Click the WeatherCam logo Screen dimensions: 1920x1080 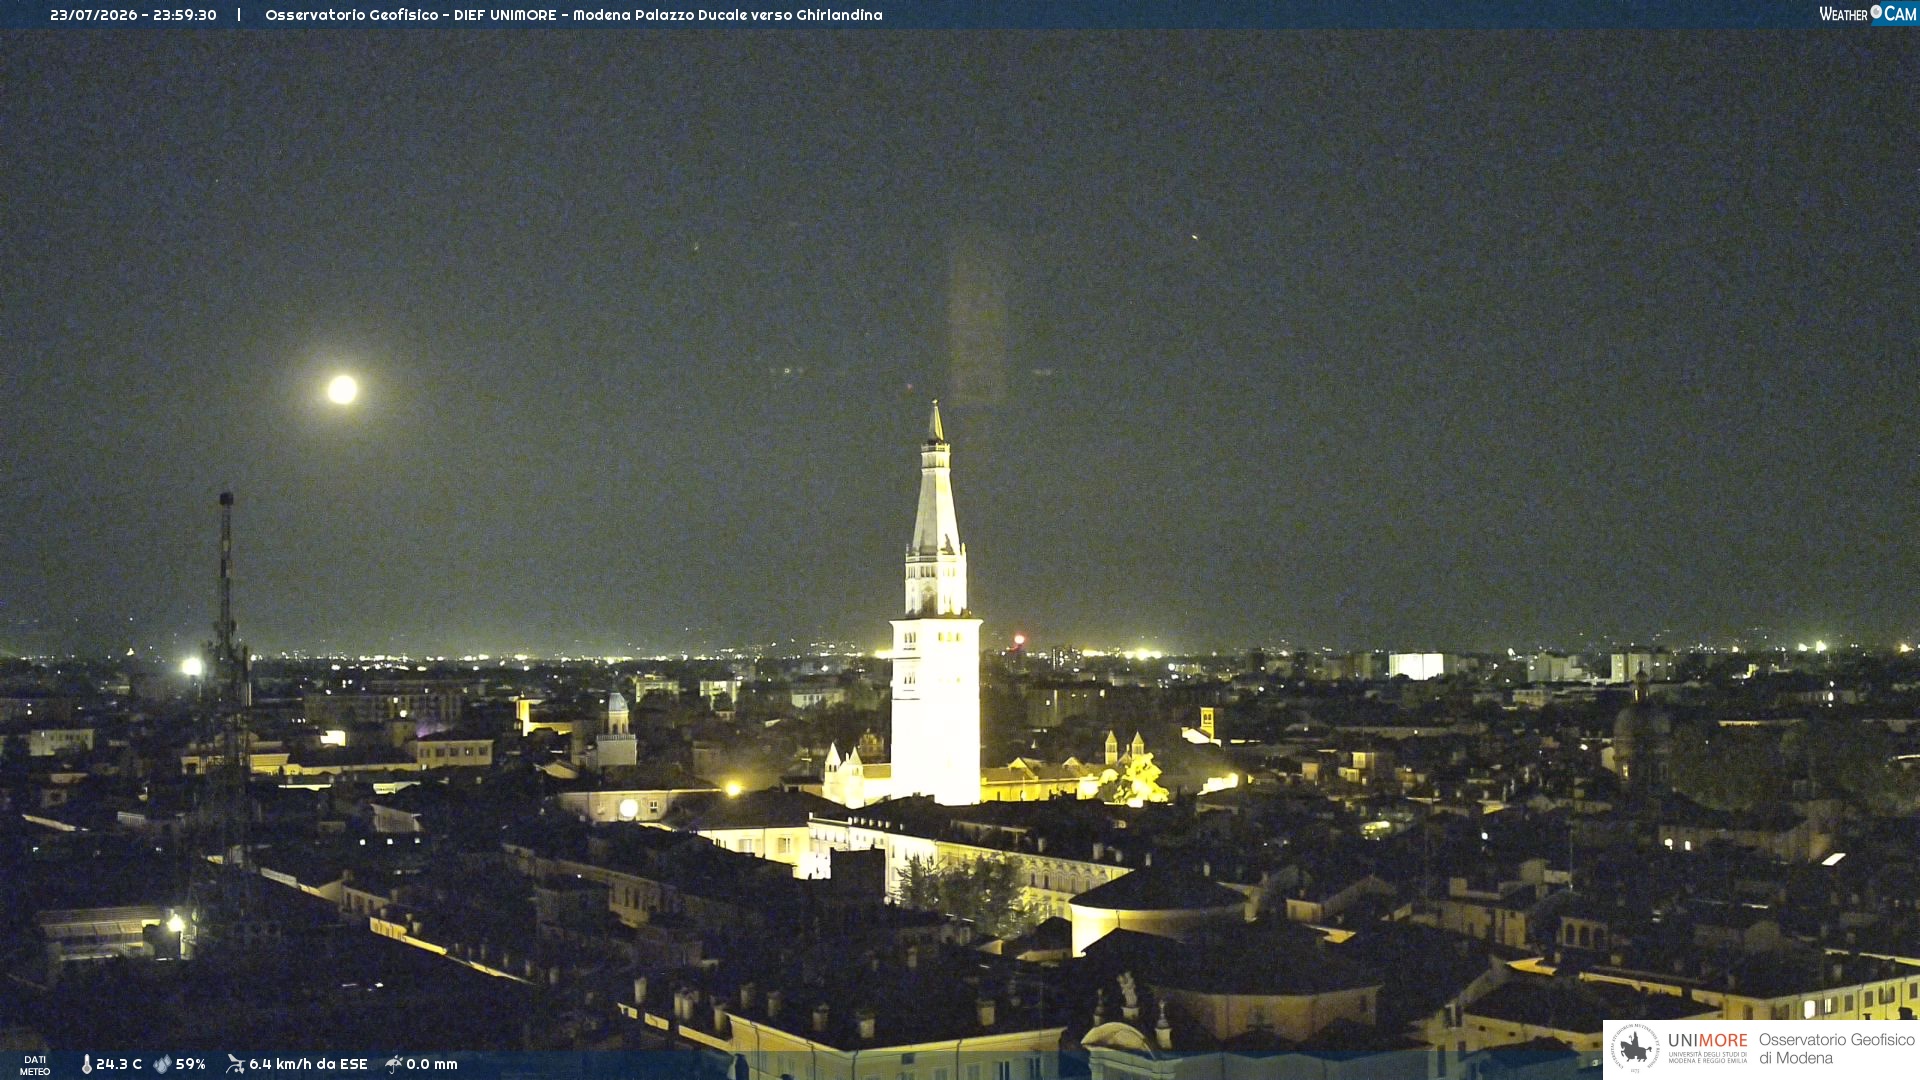[1867, 14]
